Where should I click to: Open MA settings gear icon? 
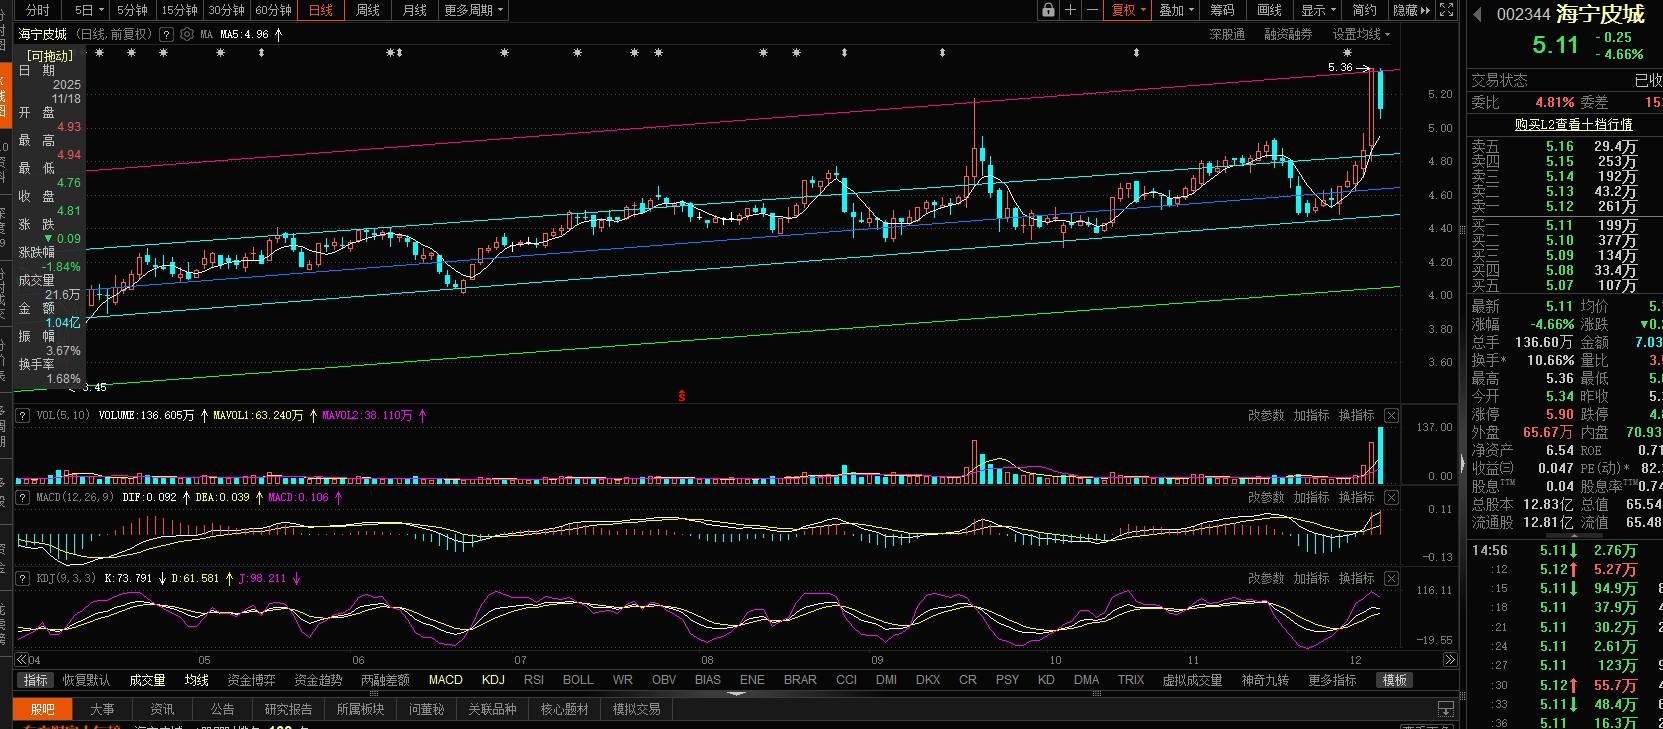[x=187, y=34]
